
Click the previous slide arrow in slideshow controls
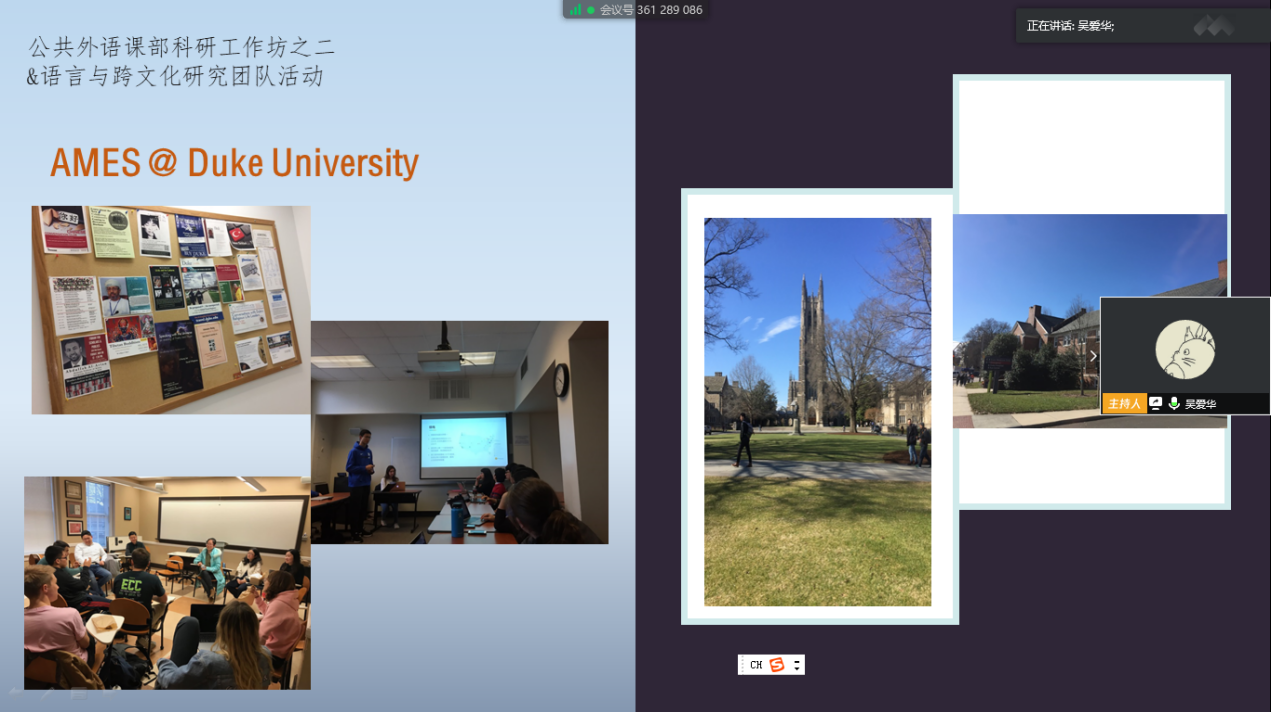pyautogui.click(x=16, y=694)
